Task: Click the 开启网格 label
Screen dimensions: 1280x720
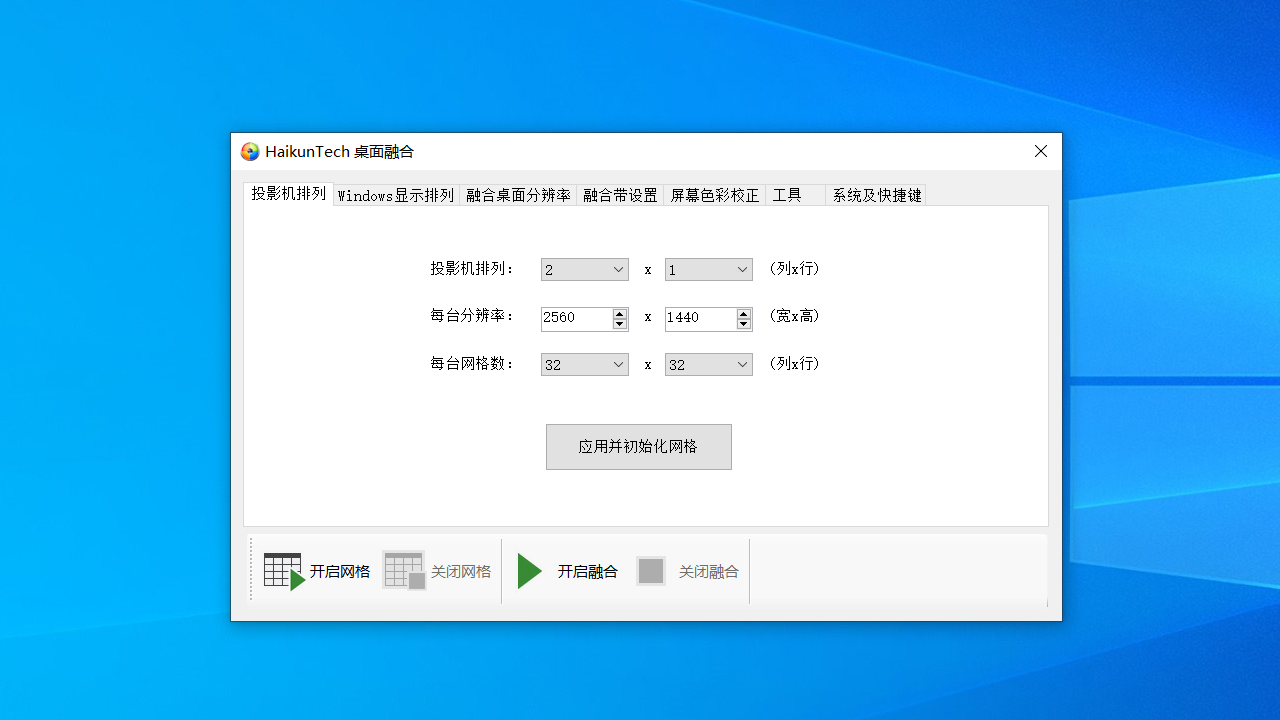Action: coord(340,572)
